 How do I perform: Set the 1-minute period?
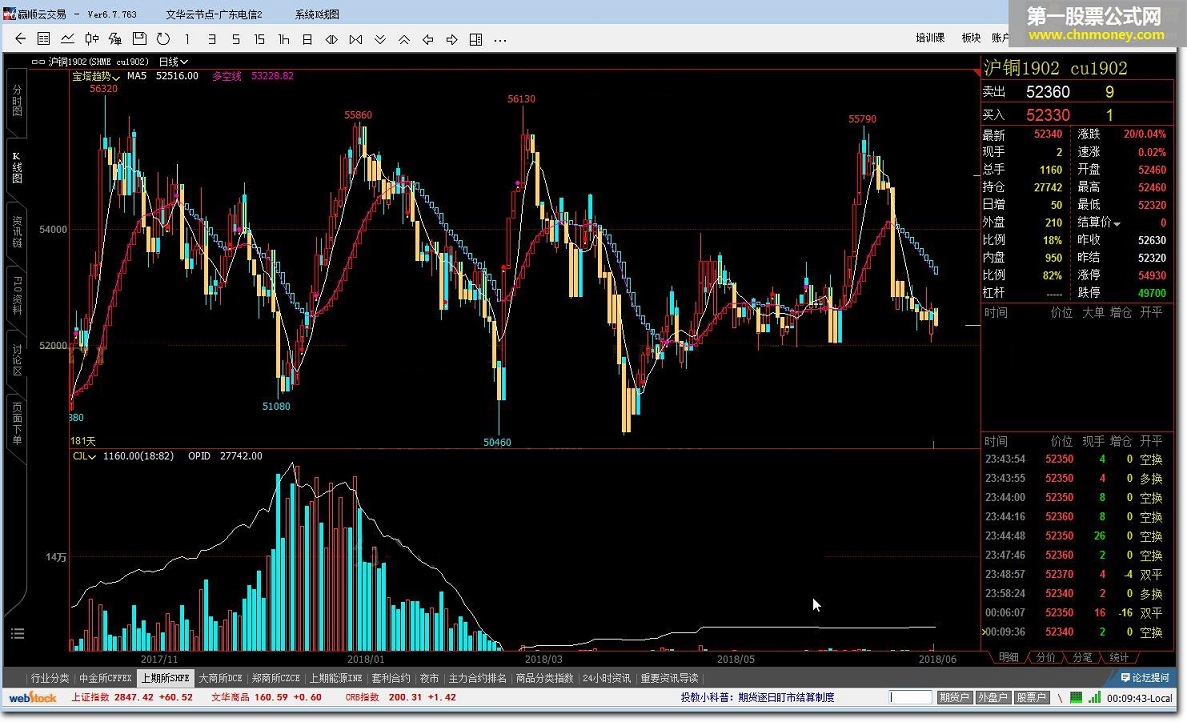pyautogui.click(x=187, y=39)
